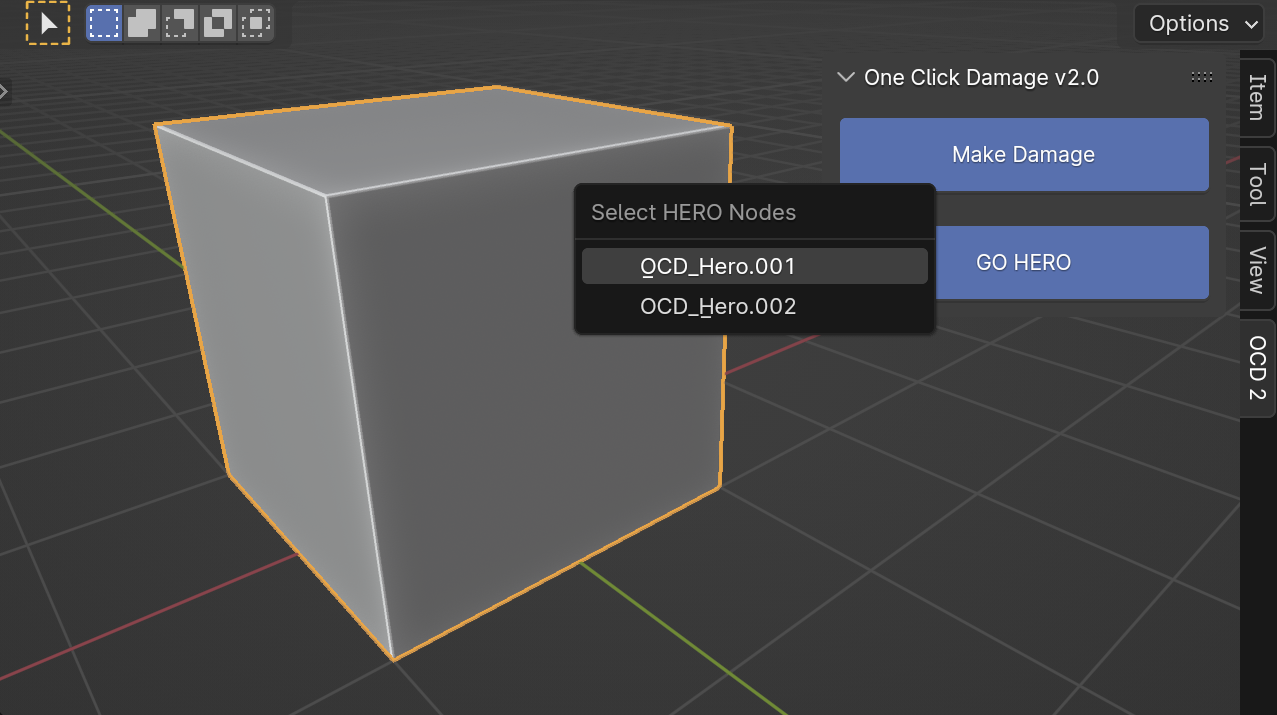Set selection mode to new selection

[104, 23]
